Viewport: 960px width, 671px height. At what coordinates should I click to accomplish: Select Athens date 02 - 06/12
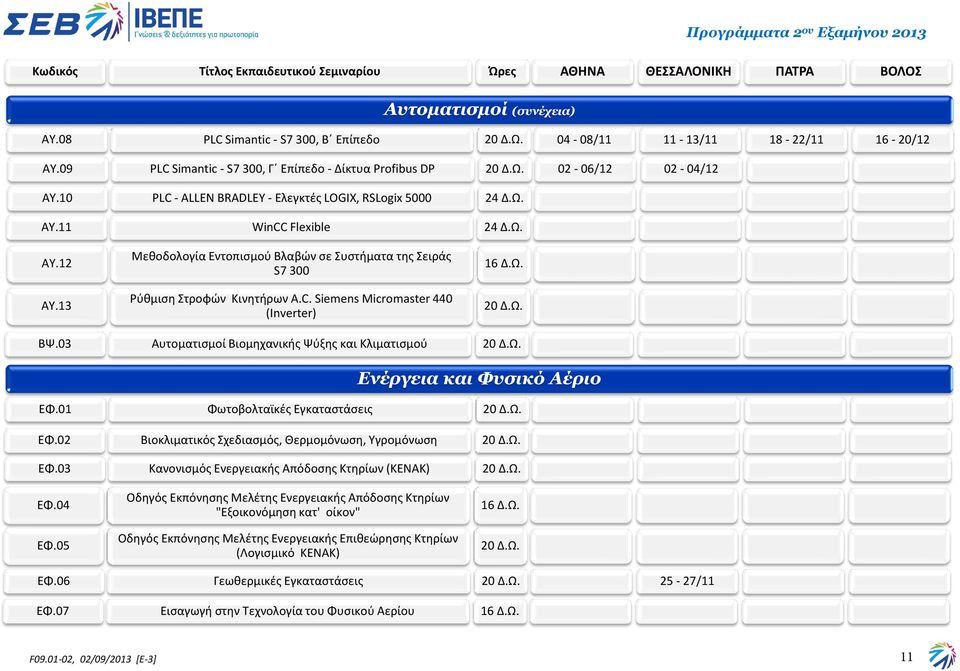click(585, 169)
